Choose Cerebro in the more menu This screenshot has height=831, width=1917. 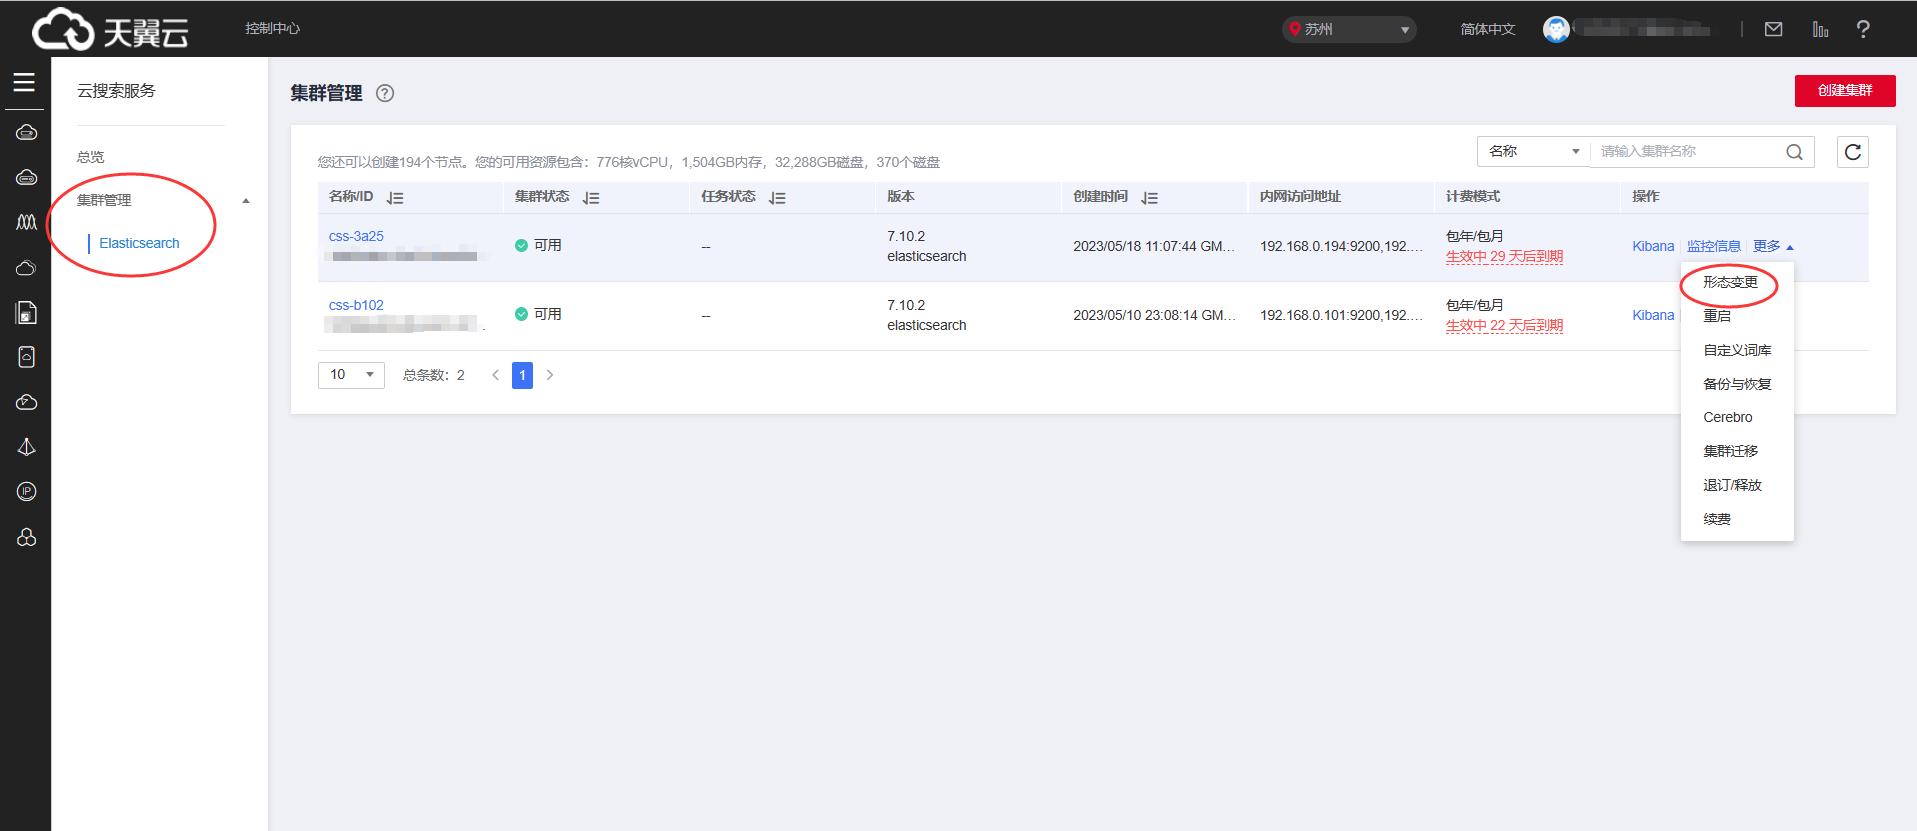coord(1727,418)
